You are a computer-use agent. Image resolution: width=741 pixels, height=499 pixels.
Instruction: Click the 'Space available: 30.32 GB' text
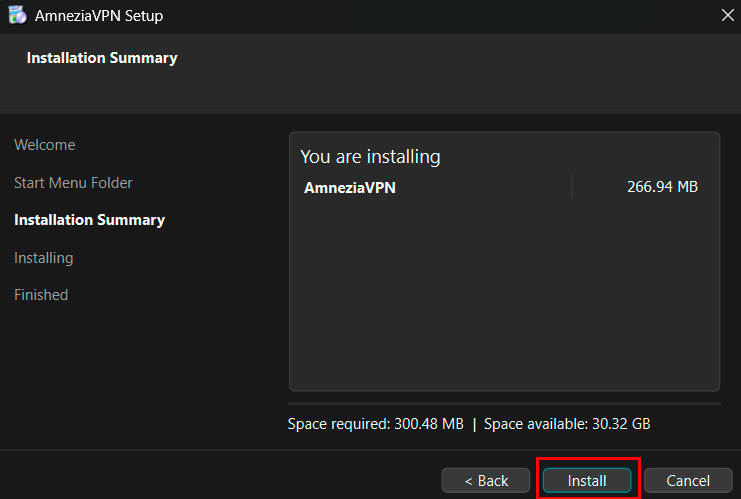coord(567,424)
